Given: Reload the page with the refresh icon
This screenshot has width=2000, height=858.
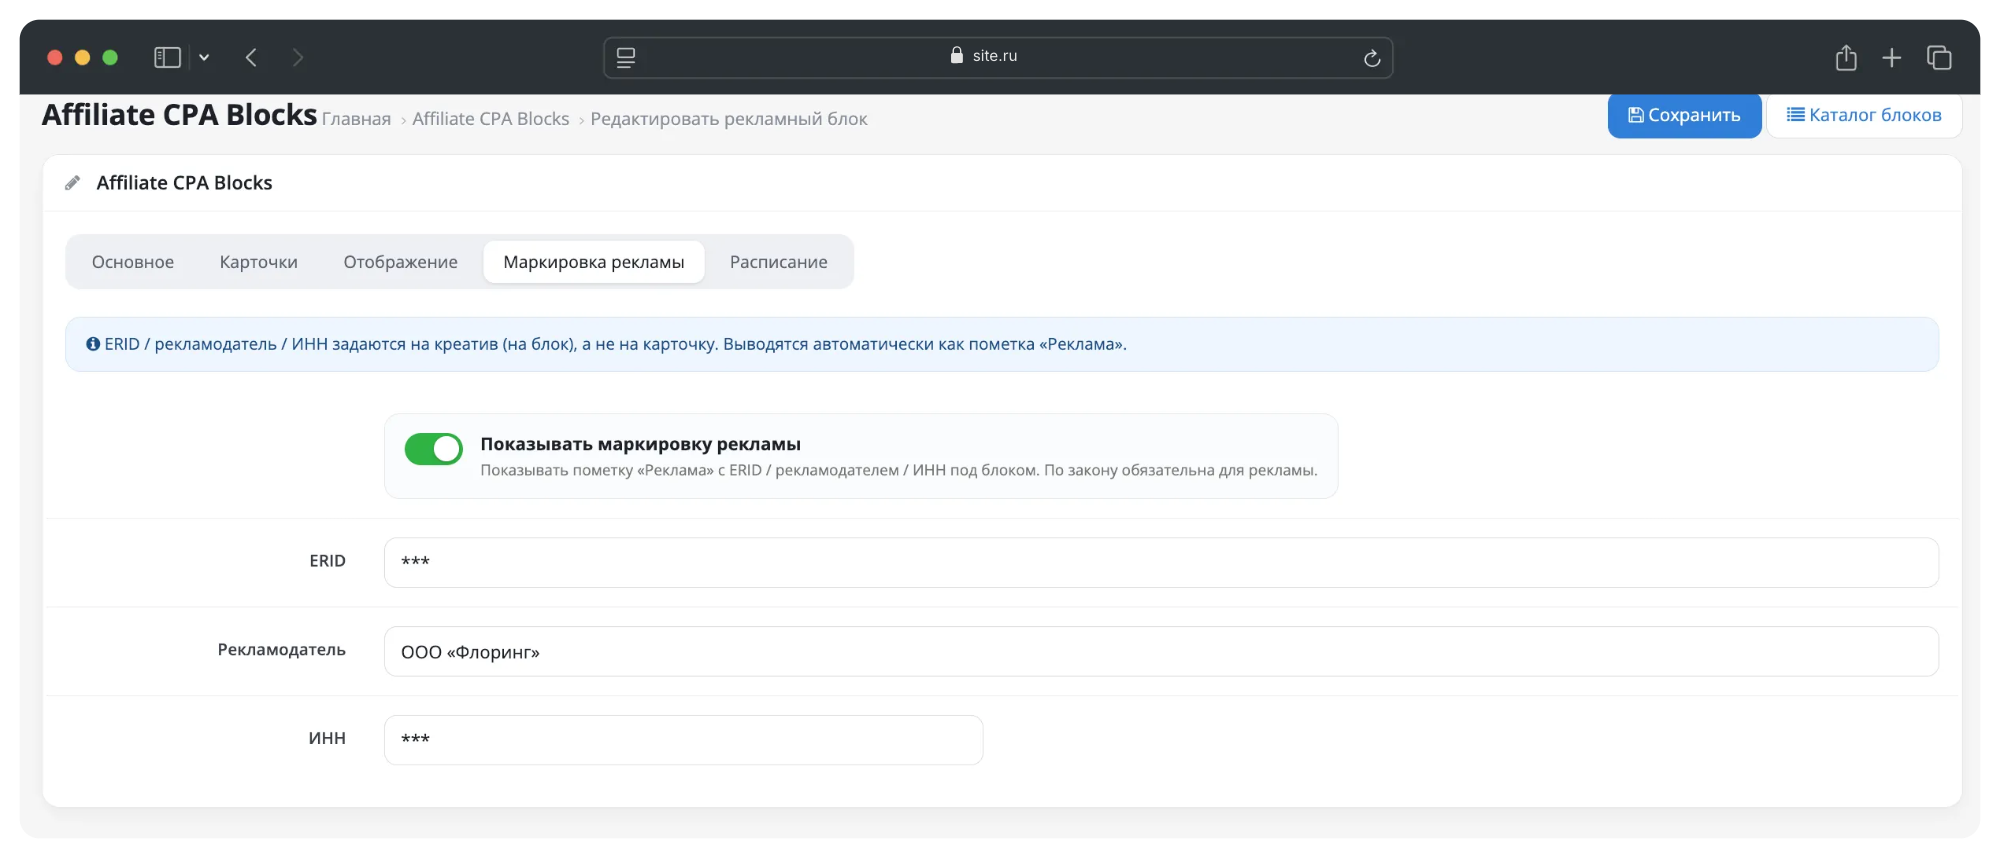Looking at the screenshot, I should click(x=1372, y=58).
